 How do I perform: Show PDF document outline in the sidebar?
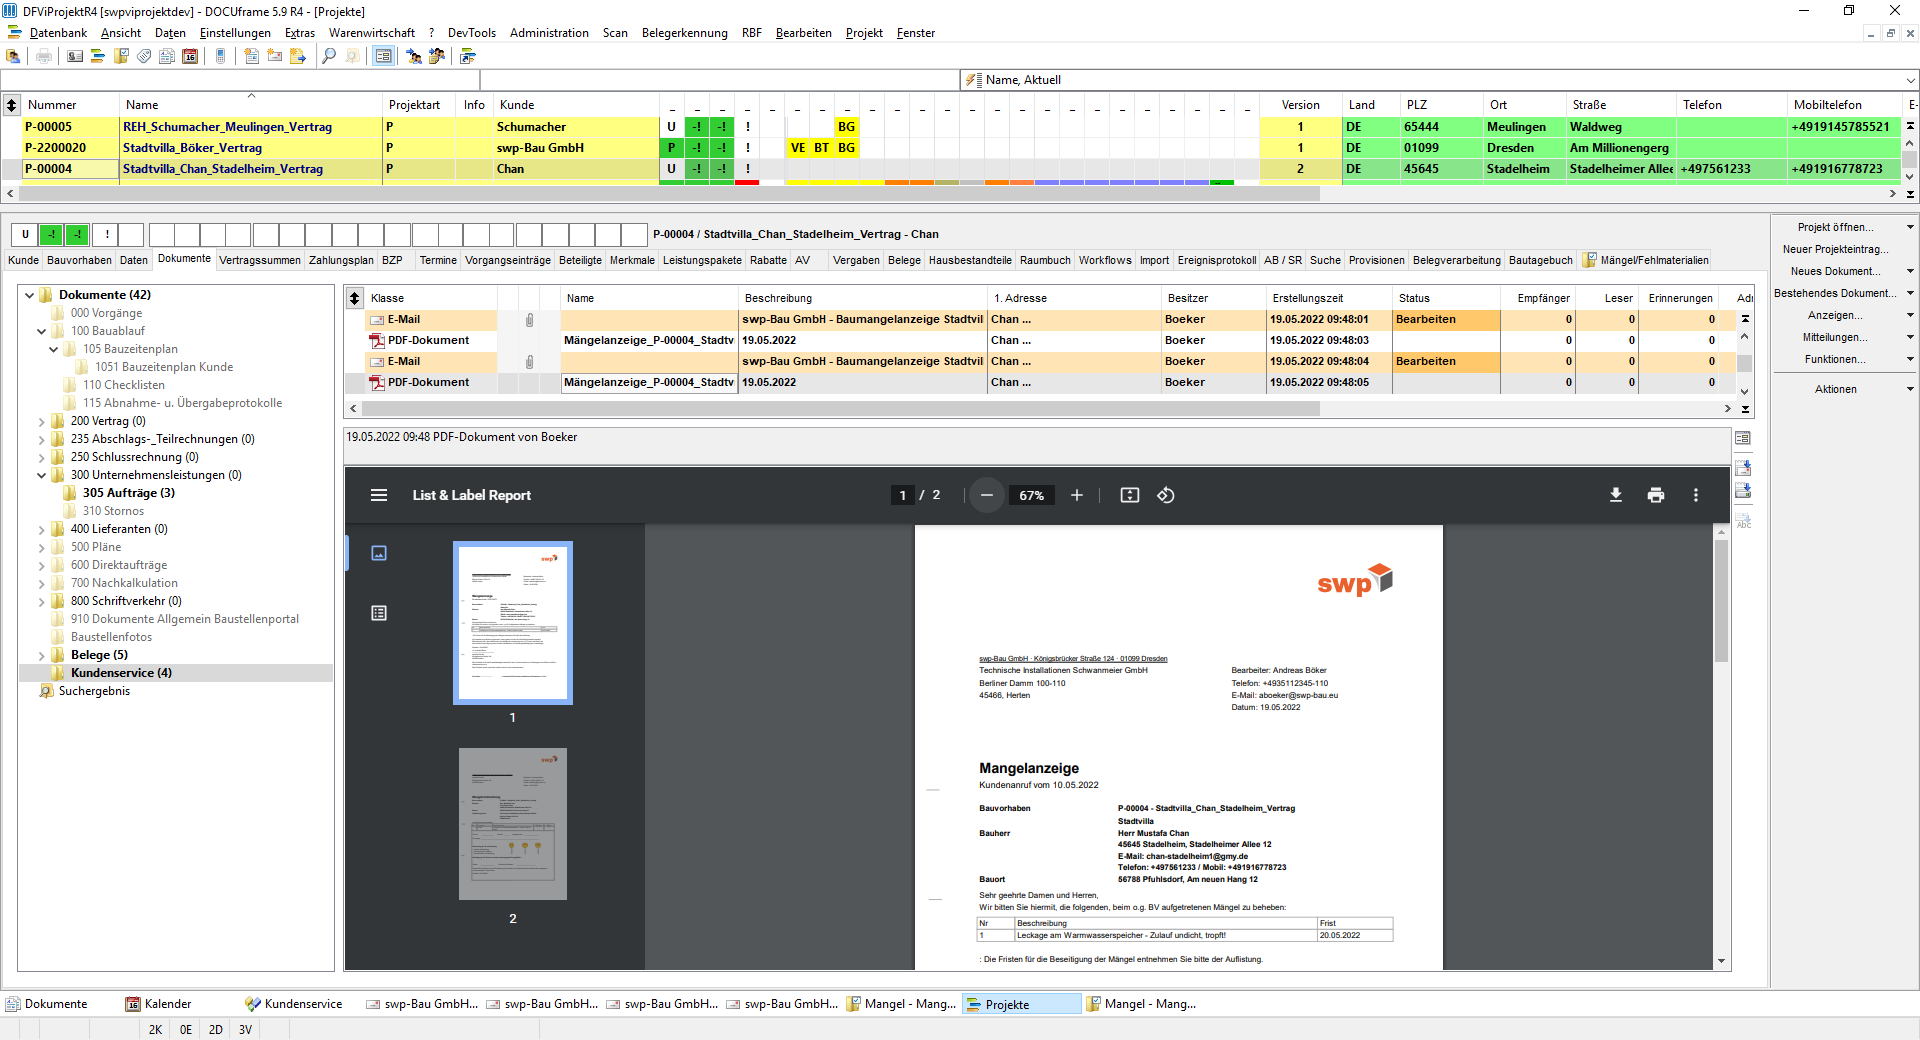click(379, 613)
